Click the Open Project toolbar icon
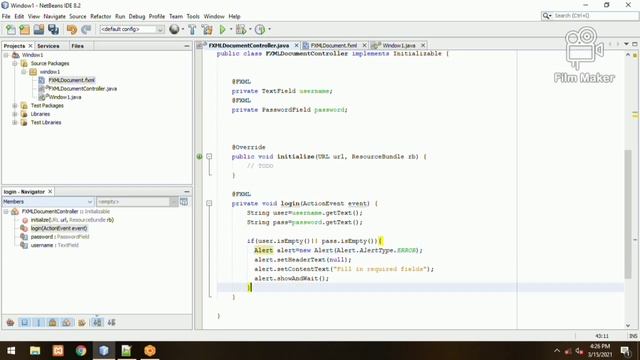Screen dimensions: 640x360 pos(39,29)
